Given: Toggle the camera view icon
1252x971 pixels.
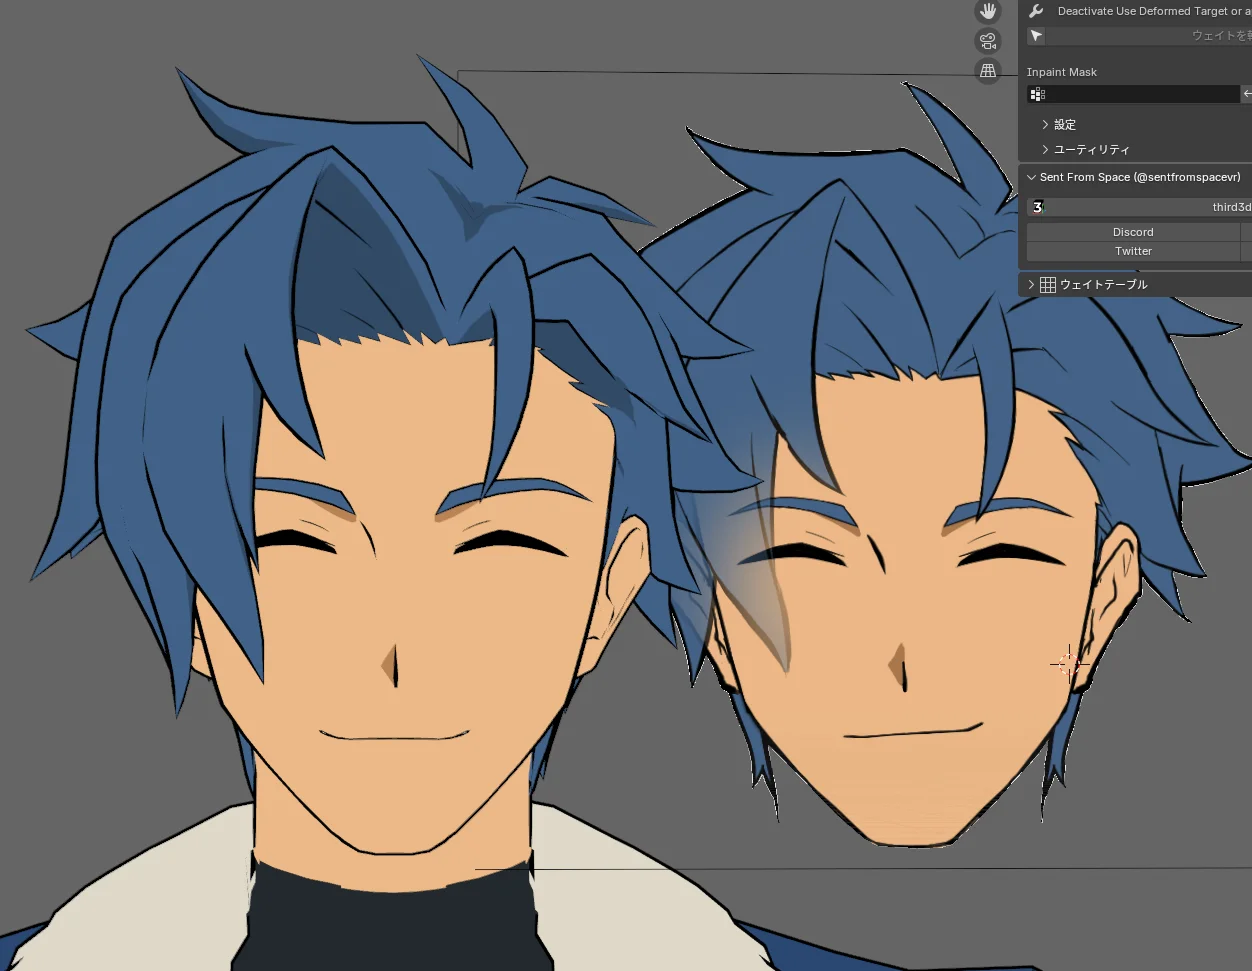Looking at the screenshot, I should 988,41.
